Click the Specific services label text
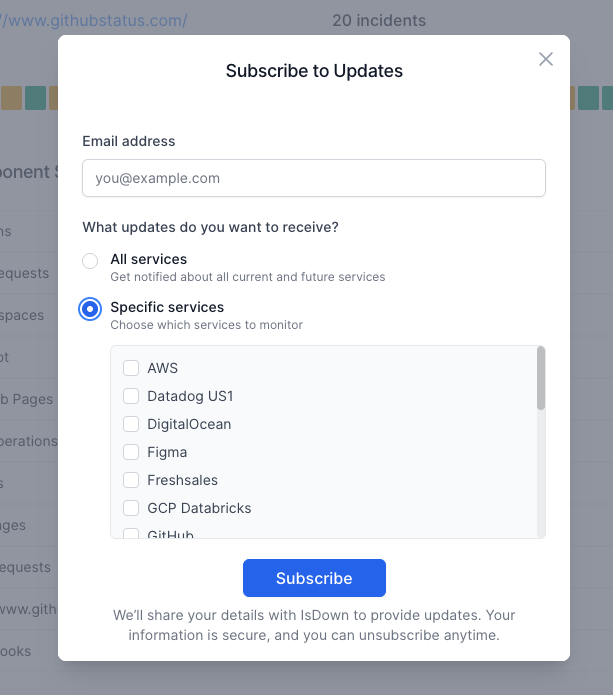 coord(167,307)
